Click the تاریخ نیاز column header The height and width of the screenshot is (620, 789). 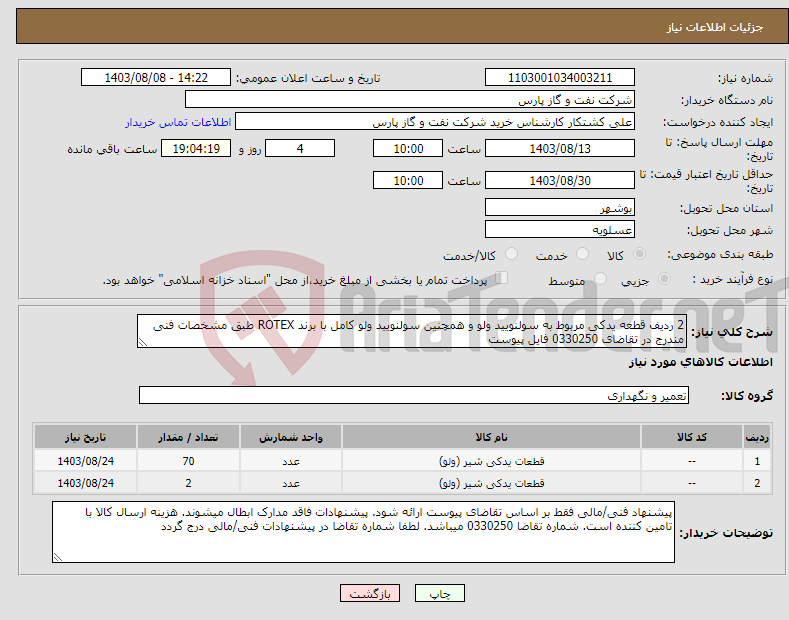[x=86, y=437]
